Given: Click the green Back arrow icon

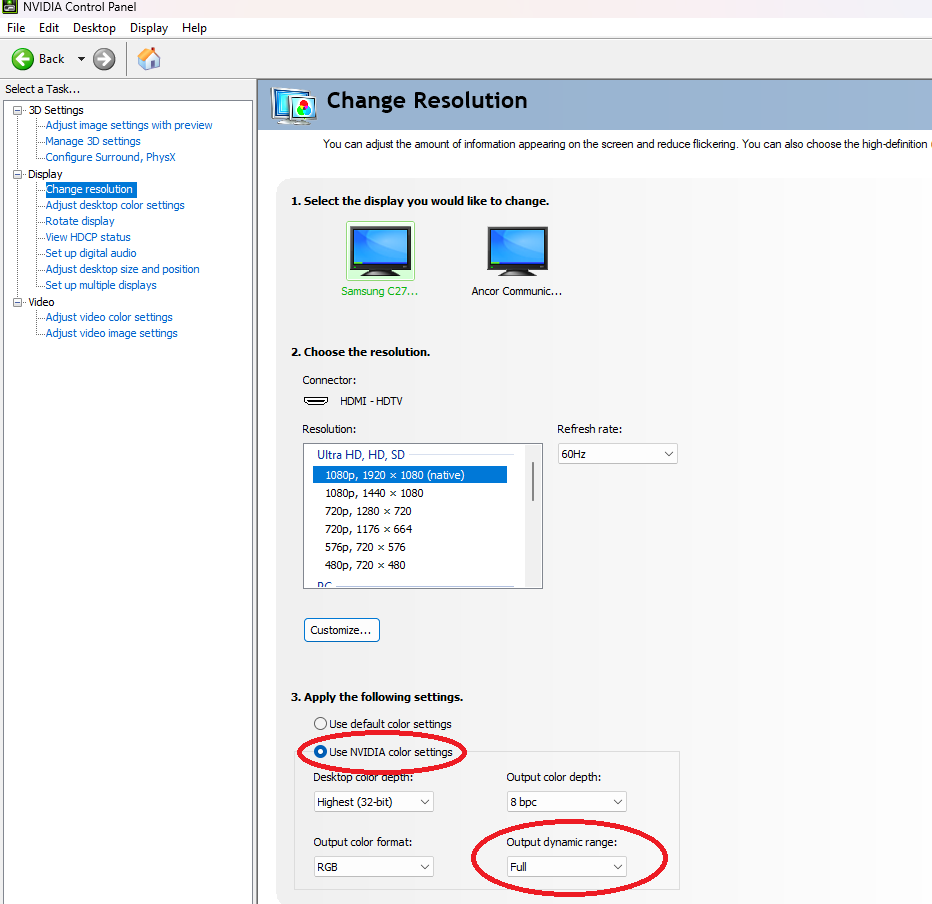Looking at the screenshot, I should coord(23,59).
